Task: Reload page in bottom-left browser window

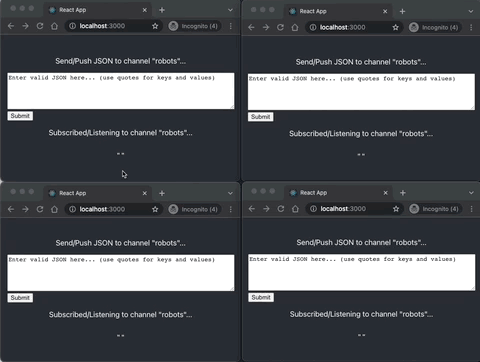Action: pyautogui.click(x=40, y=209)
